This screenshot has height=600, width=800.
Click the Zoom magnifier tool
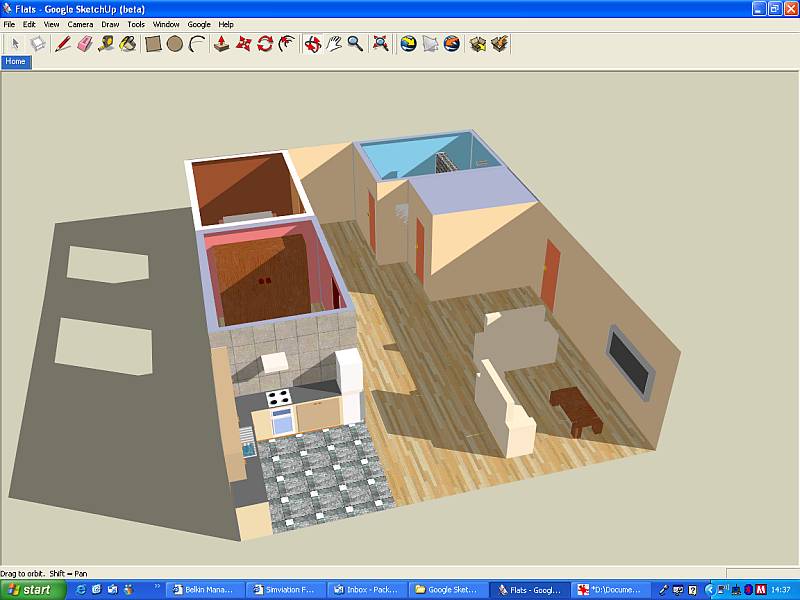tap(355, 44)
